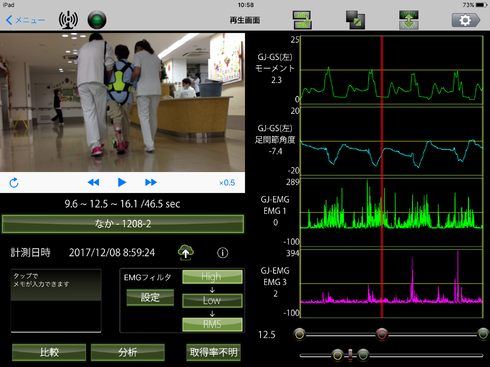Tap the graph vertical expand arrows icon
The width and height of the screenshot is (490, 367).
pyautogui.click(x=409, y=20)
